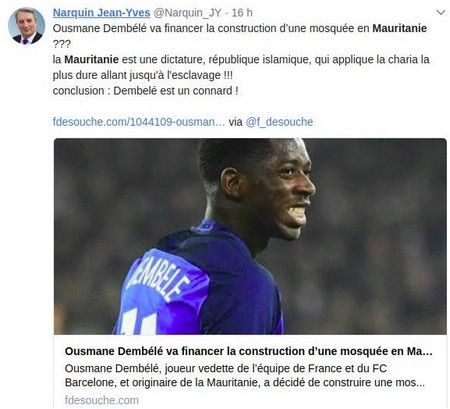450x409 pixels.
Task: Click the word "via" before the mention
Action: click(235, 122)
